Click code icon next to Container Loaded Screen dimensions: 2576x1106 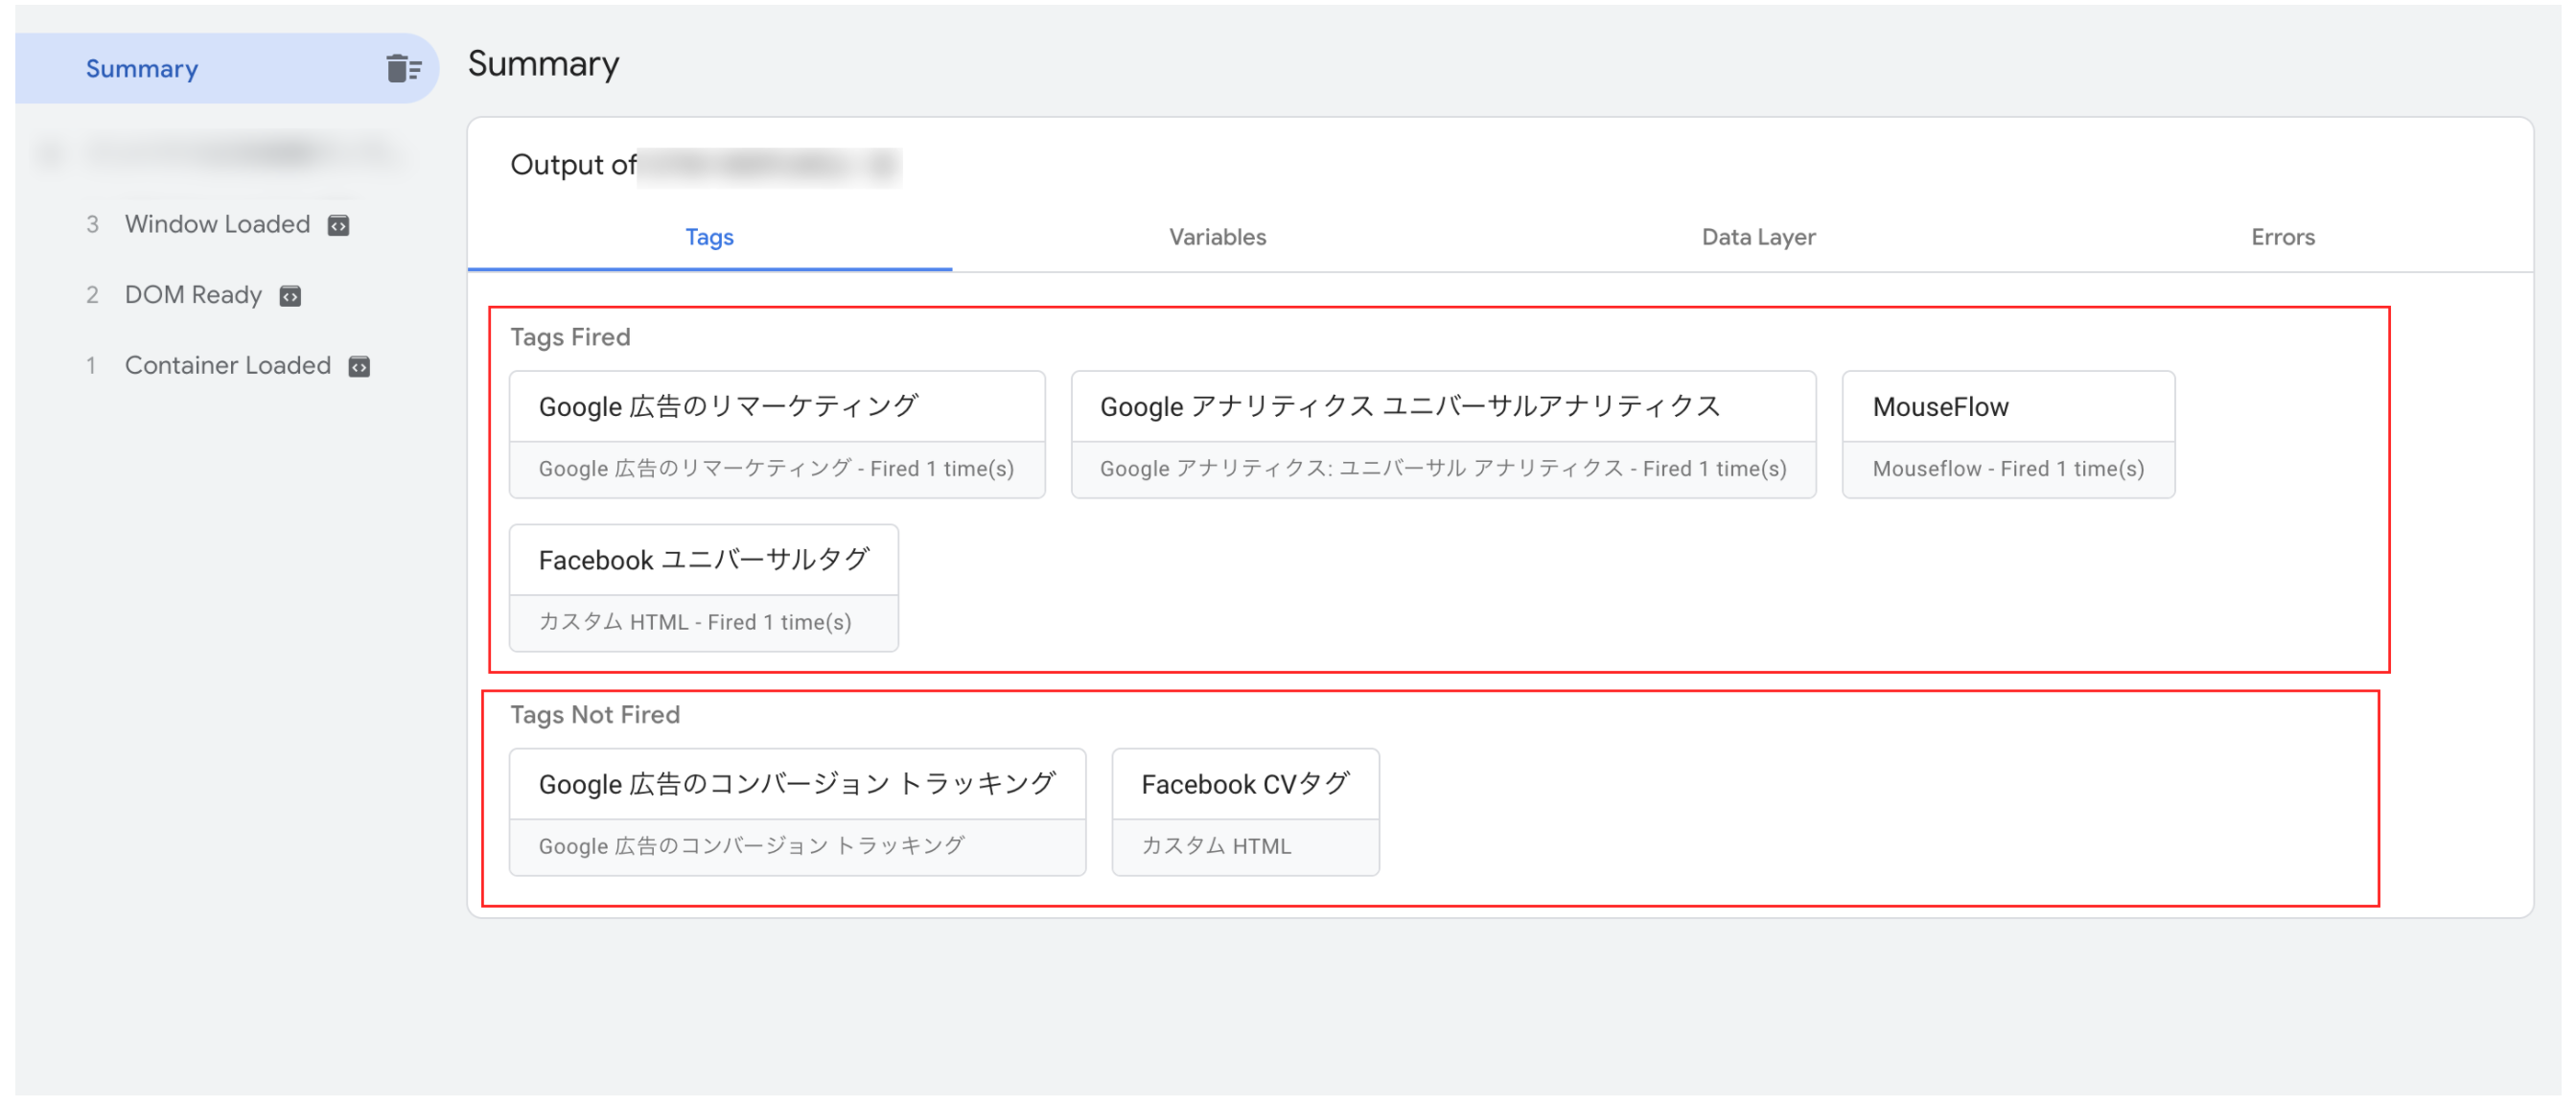[359, 367]
